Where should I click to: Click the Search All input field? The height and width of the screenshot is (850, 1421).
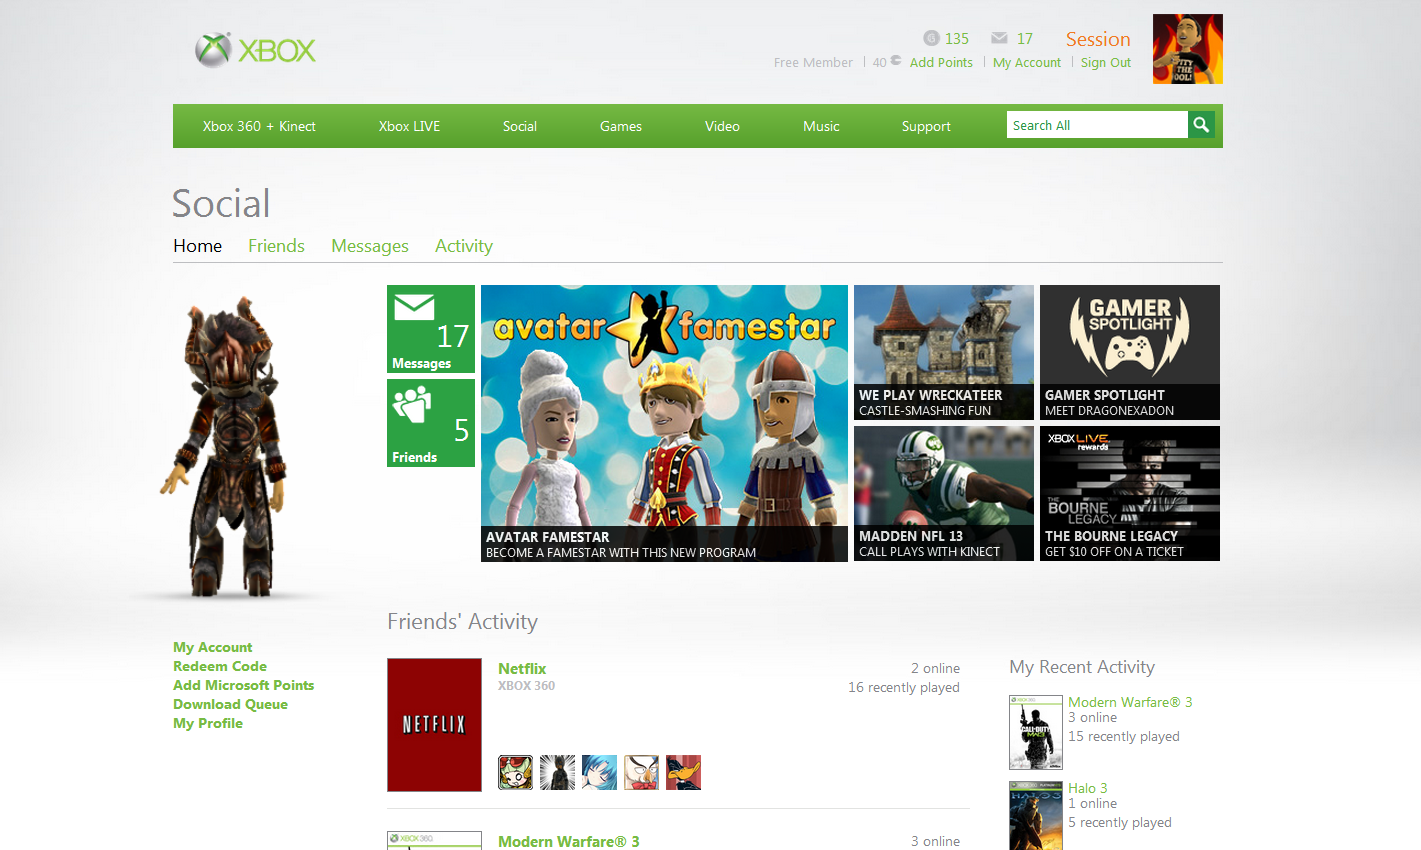(x=1097, y=125)
